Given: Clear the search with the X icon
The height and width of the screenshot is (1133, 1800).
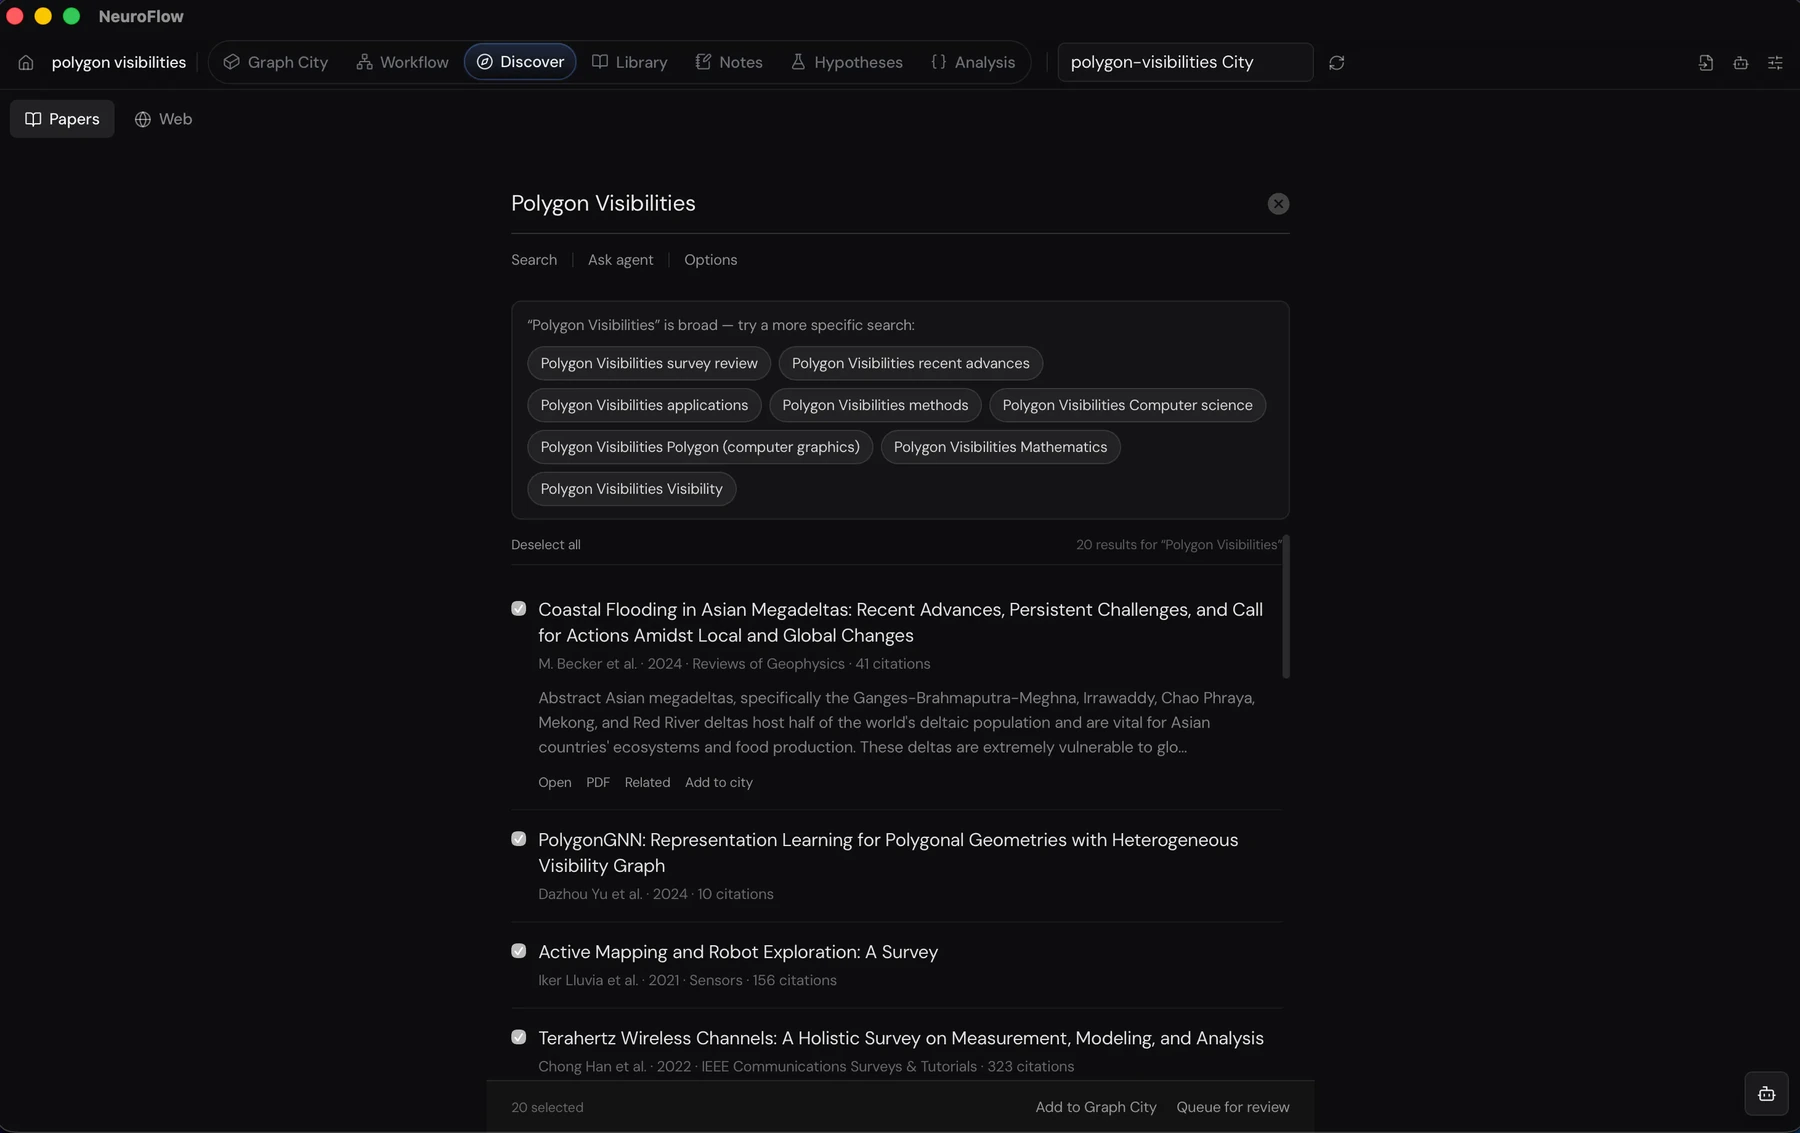Looking at the screenshot, I should [1278, 204].
